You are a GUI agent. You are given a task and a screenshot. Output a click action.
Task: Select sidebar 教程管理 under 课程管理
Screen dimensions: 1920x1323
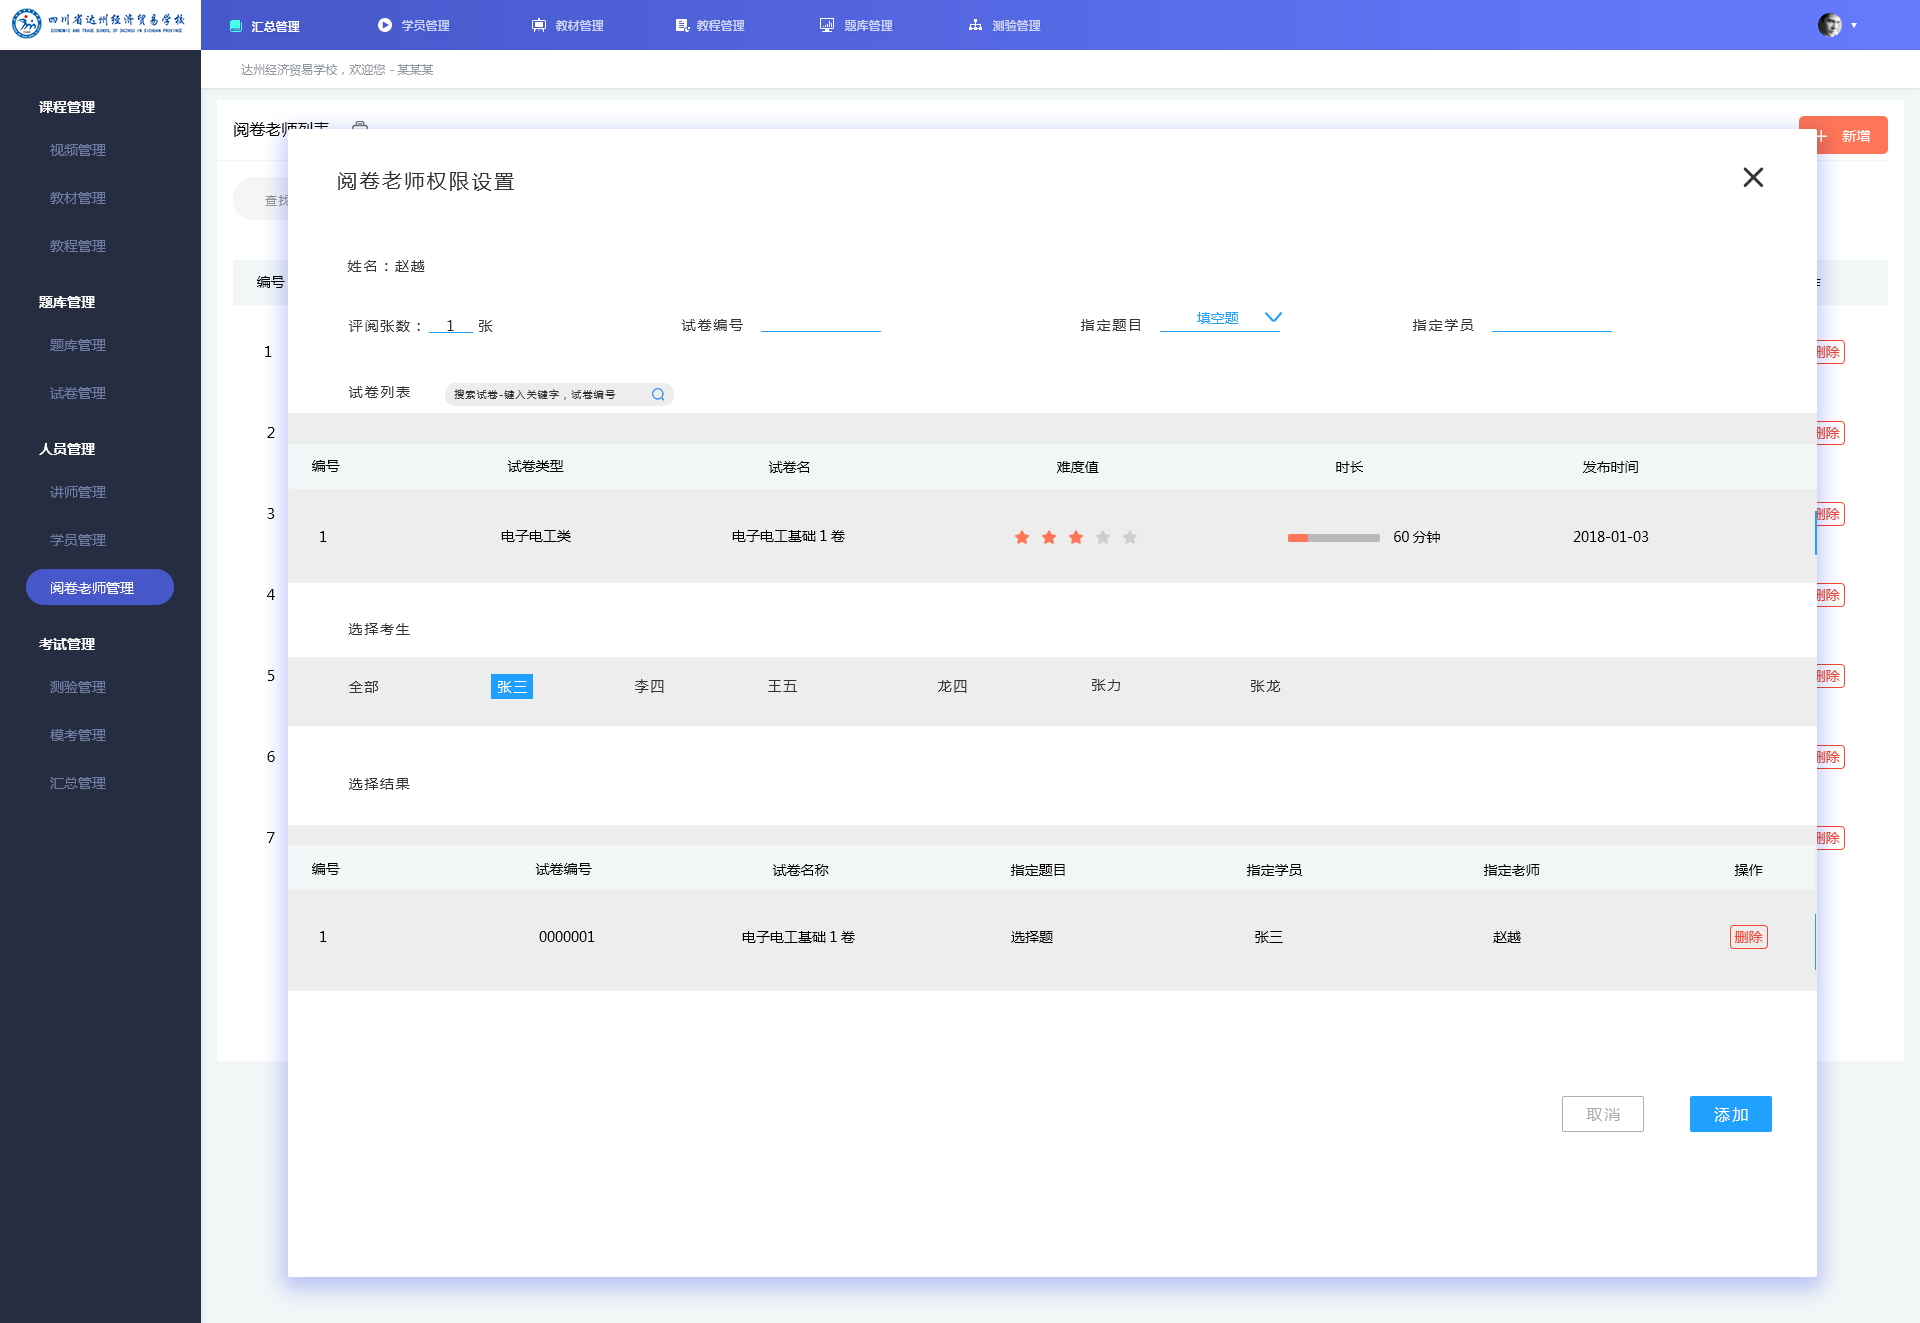coord(78,246)
